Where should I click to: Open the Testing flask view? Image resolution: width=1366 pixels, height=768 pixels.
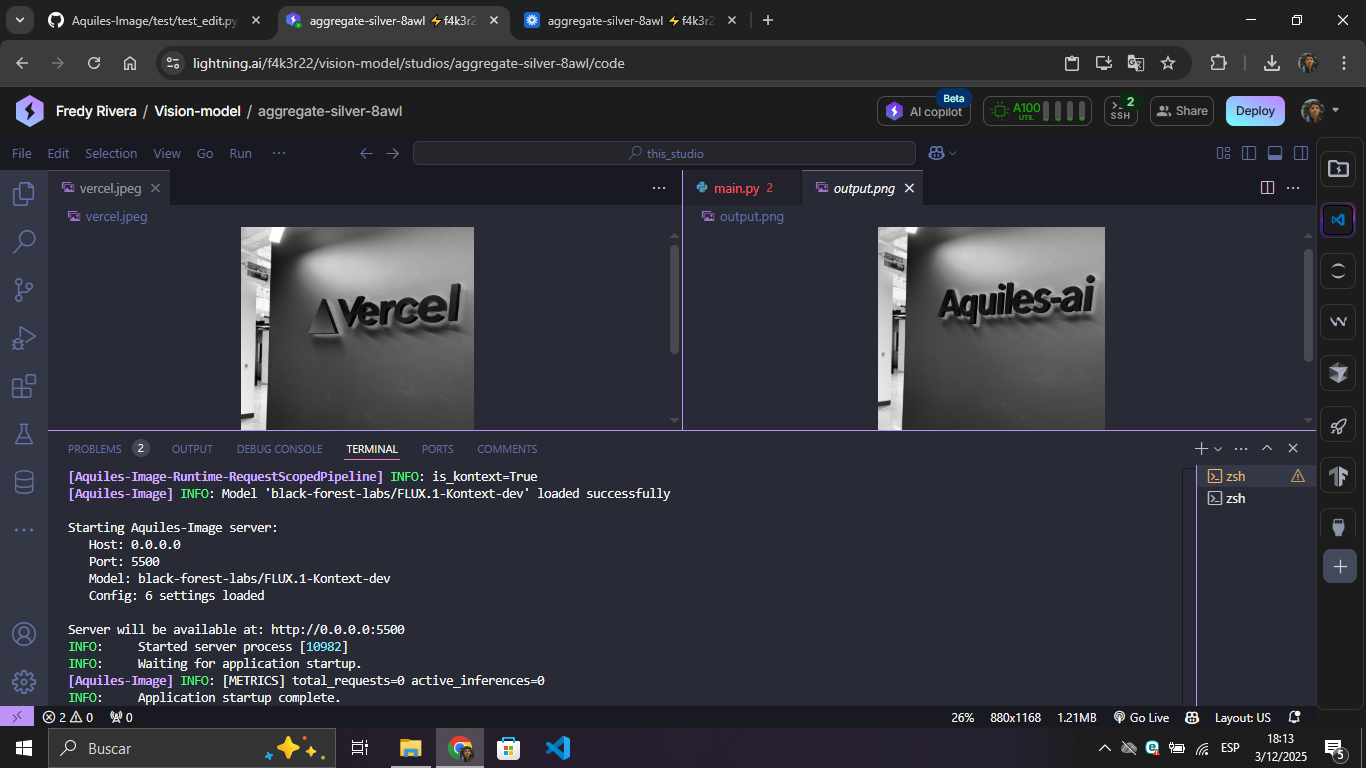click(24, 433)
